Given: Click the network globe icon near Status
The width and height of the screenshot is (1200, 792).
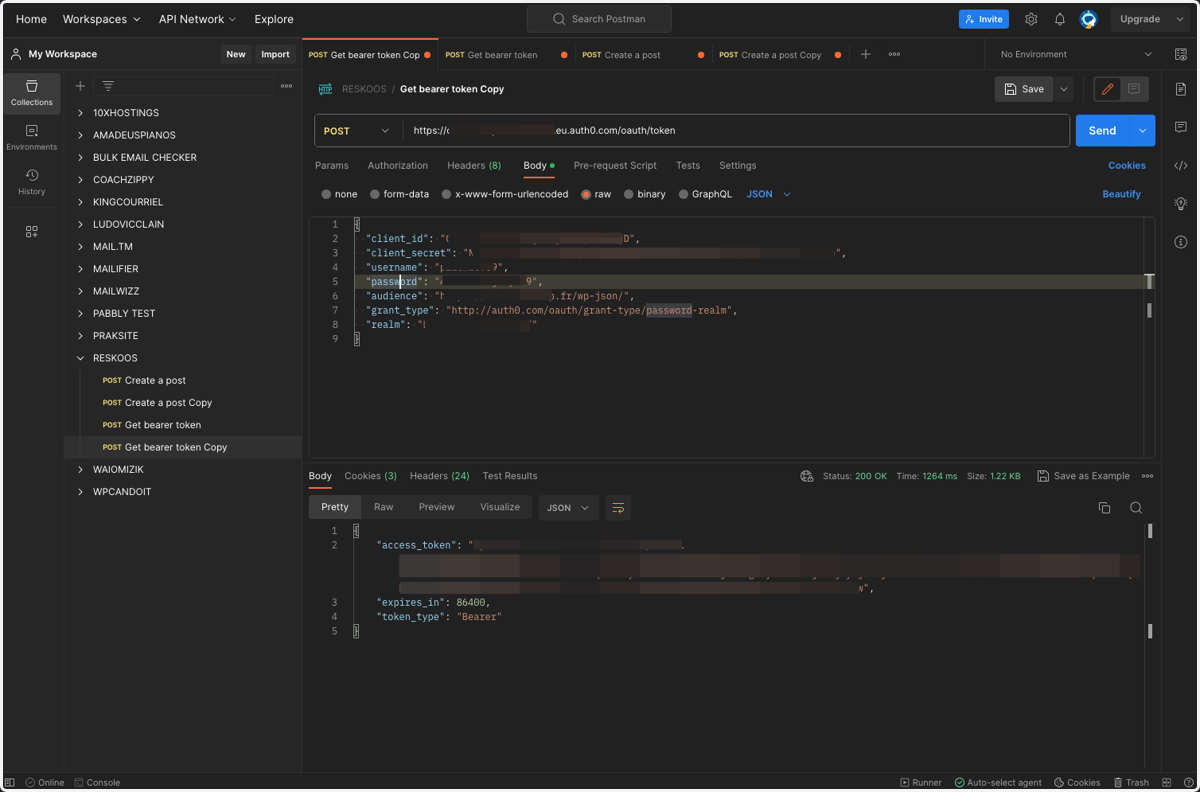Looking at the screenshot, I should pos(807,476).
